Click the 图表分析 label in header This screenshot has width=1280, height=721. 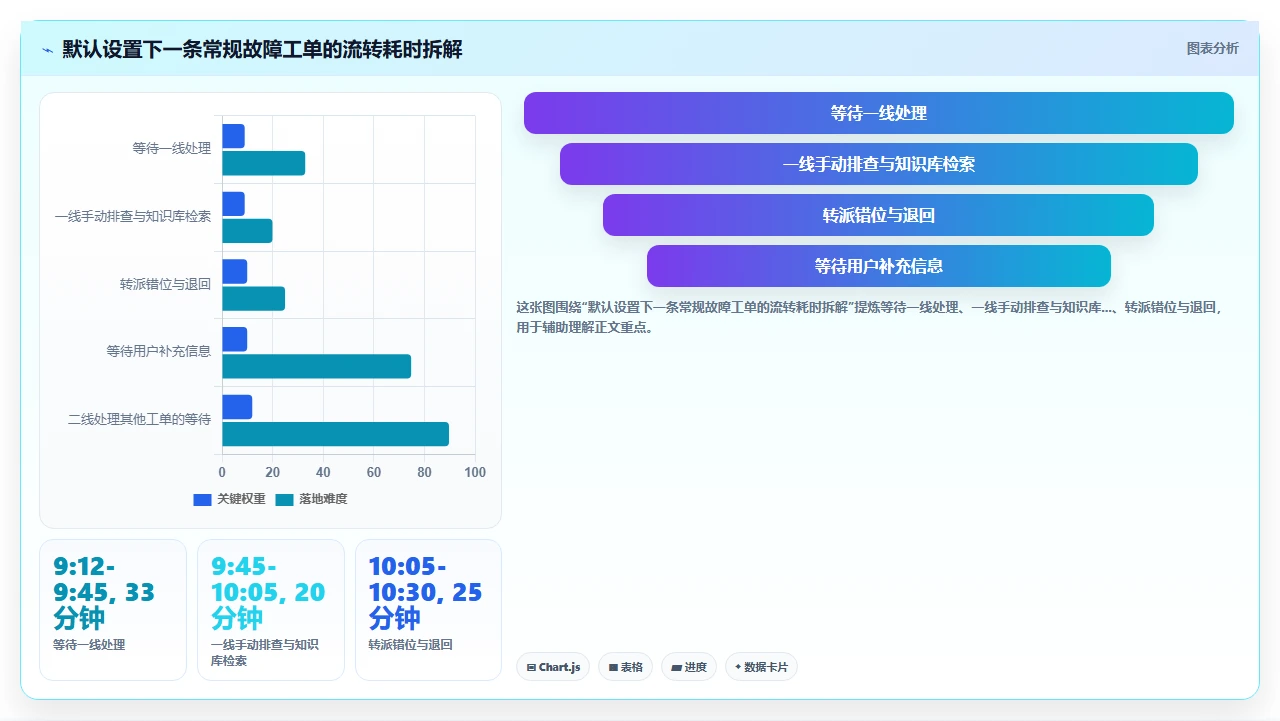1212,48
